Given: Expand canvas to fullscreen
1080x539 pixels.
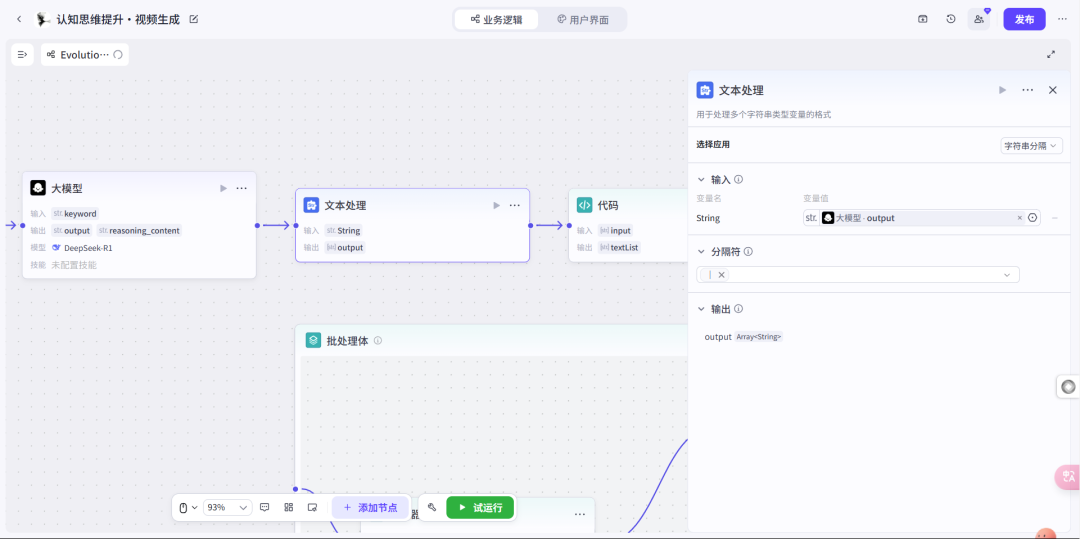Looking at the screenshot, I should (x=1051, y=54).
